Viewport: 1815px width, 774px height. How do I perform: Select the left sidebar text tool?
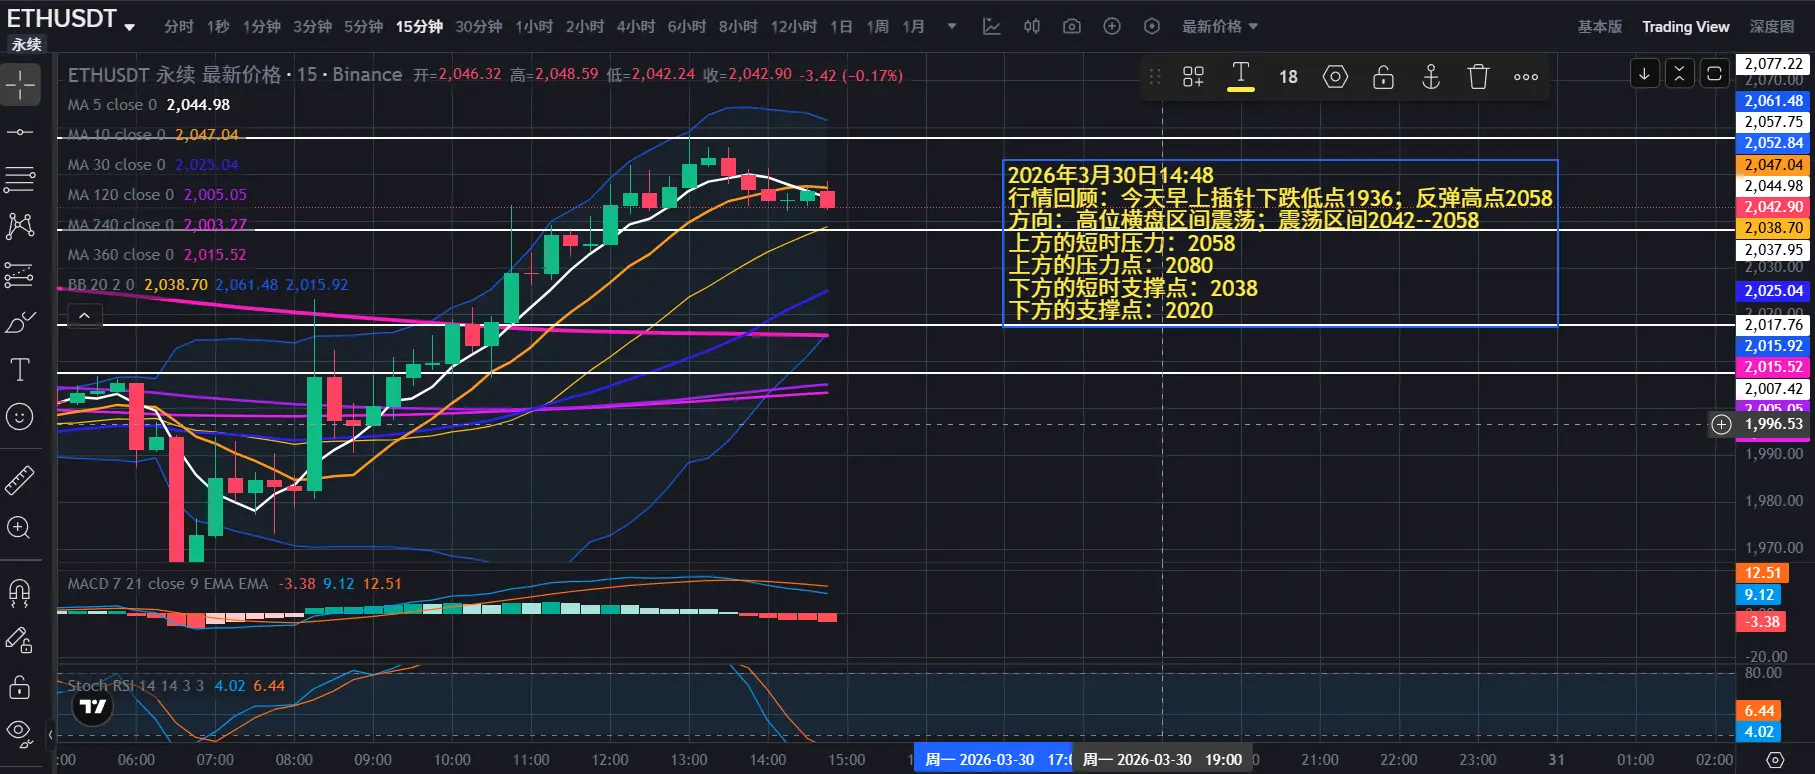20,370
